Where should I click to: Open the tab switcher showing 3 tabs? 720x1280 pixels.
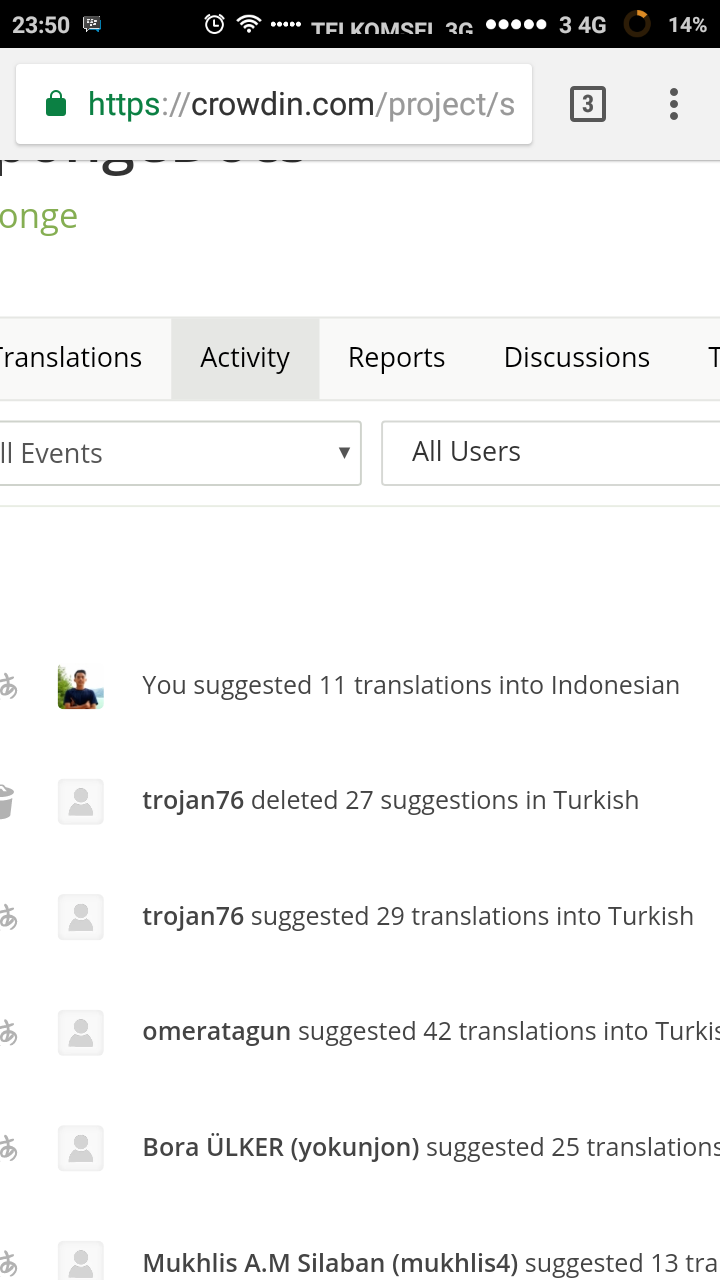click(x=588, y=104)
